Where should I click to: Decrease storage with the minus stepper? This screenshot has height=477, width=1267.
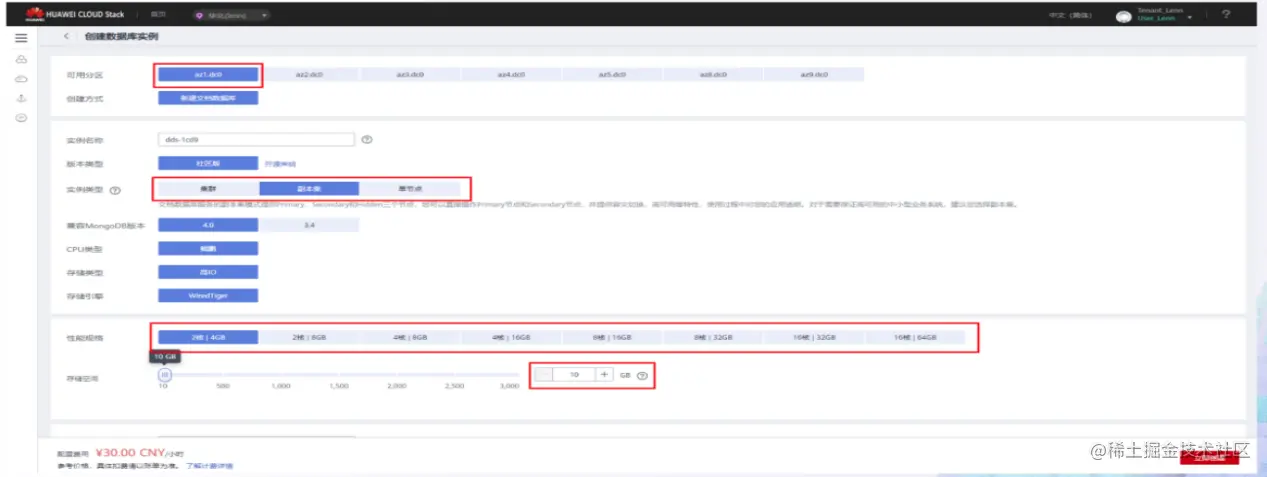(x=543, y=375)
